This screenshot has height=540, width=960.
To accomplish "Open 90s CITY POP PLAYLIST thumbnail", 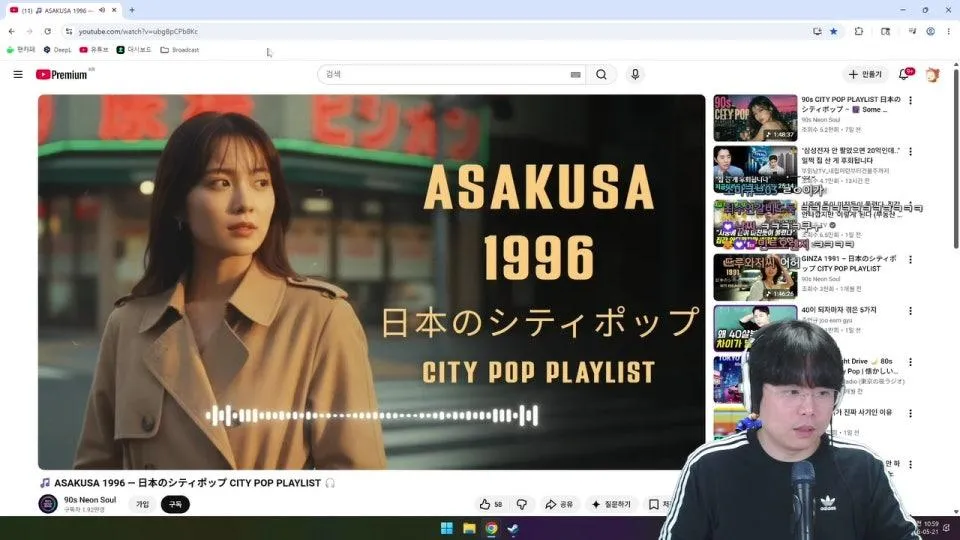I will (756, 118).
